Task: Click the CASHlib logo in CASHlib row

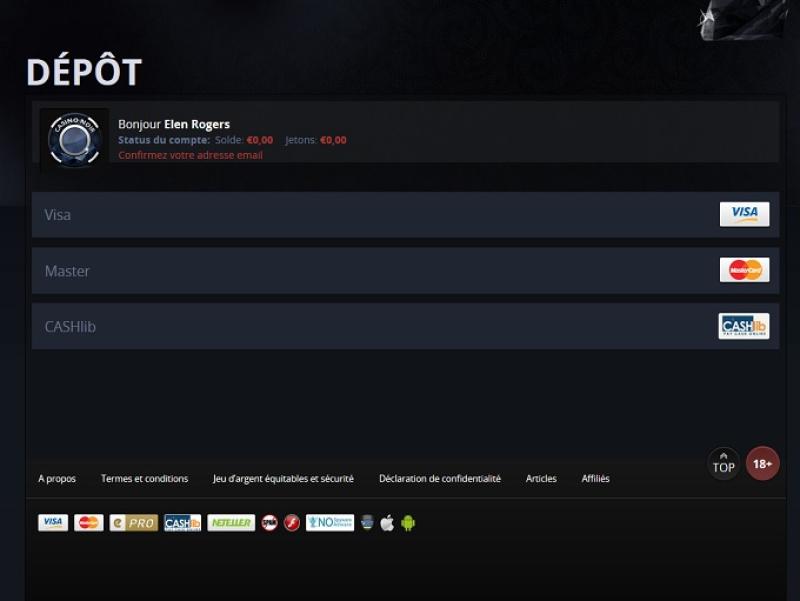Action: click(744, 326)
